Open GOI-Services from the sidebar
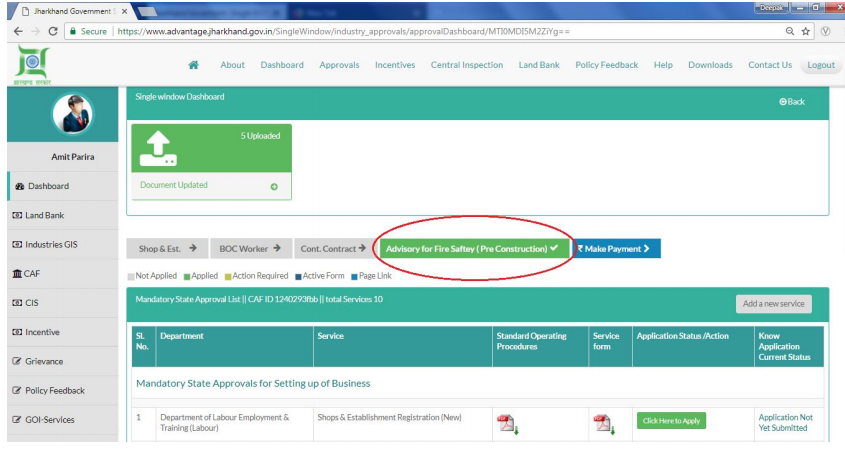This screenshot has width=845, height=456. [63, 419]
